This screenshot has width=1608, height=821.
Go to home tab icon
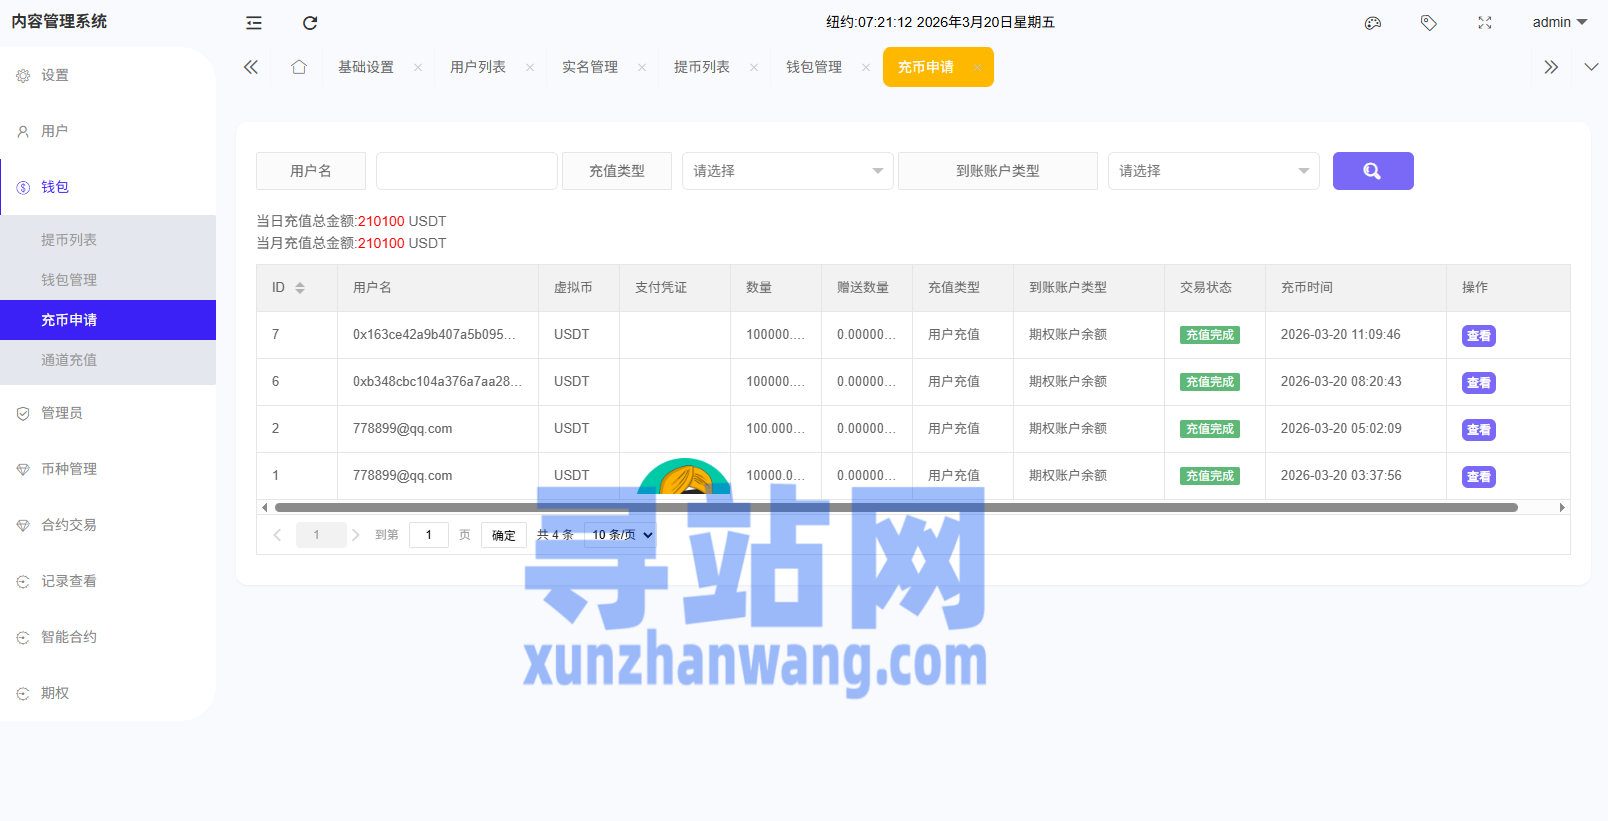click(299, 67)
